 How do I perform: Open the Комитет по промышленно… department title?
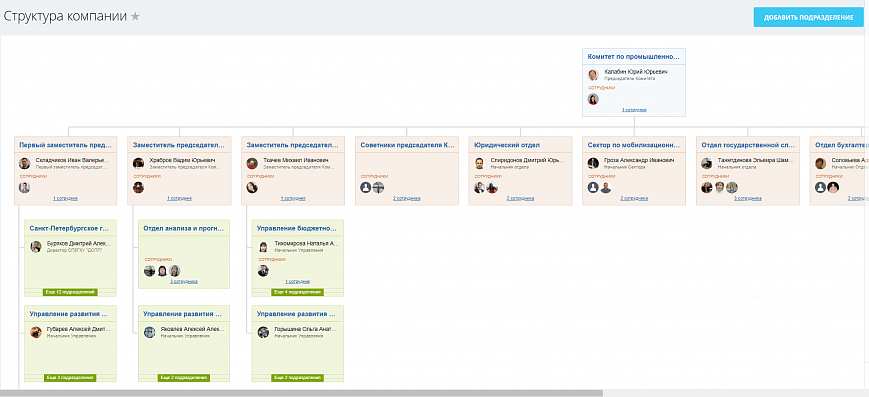point(633,57)
